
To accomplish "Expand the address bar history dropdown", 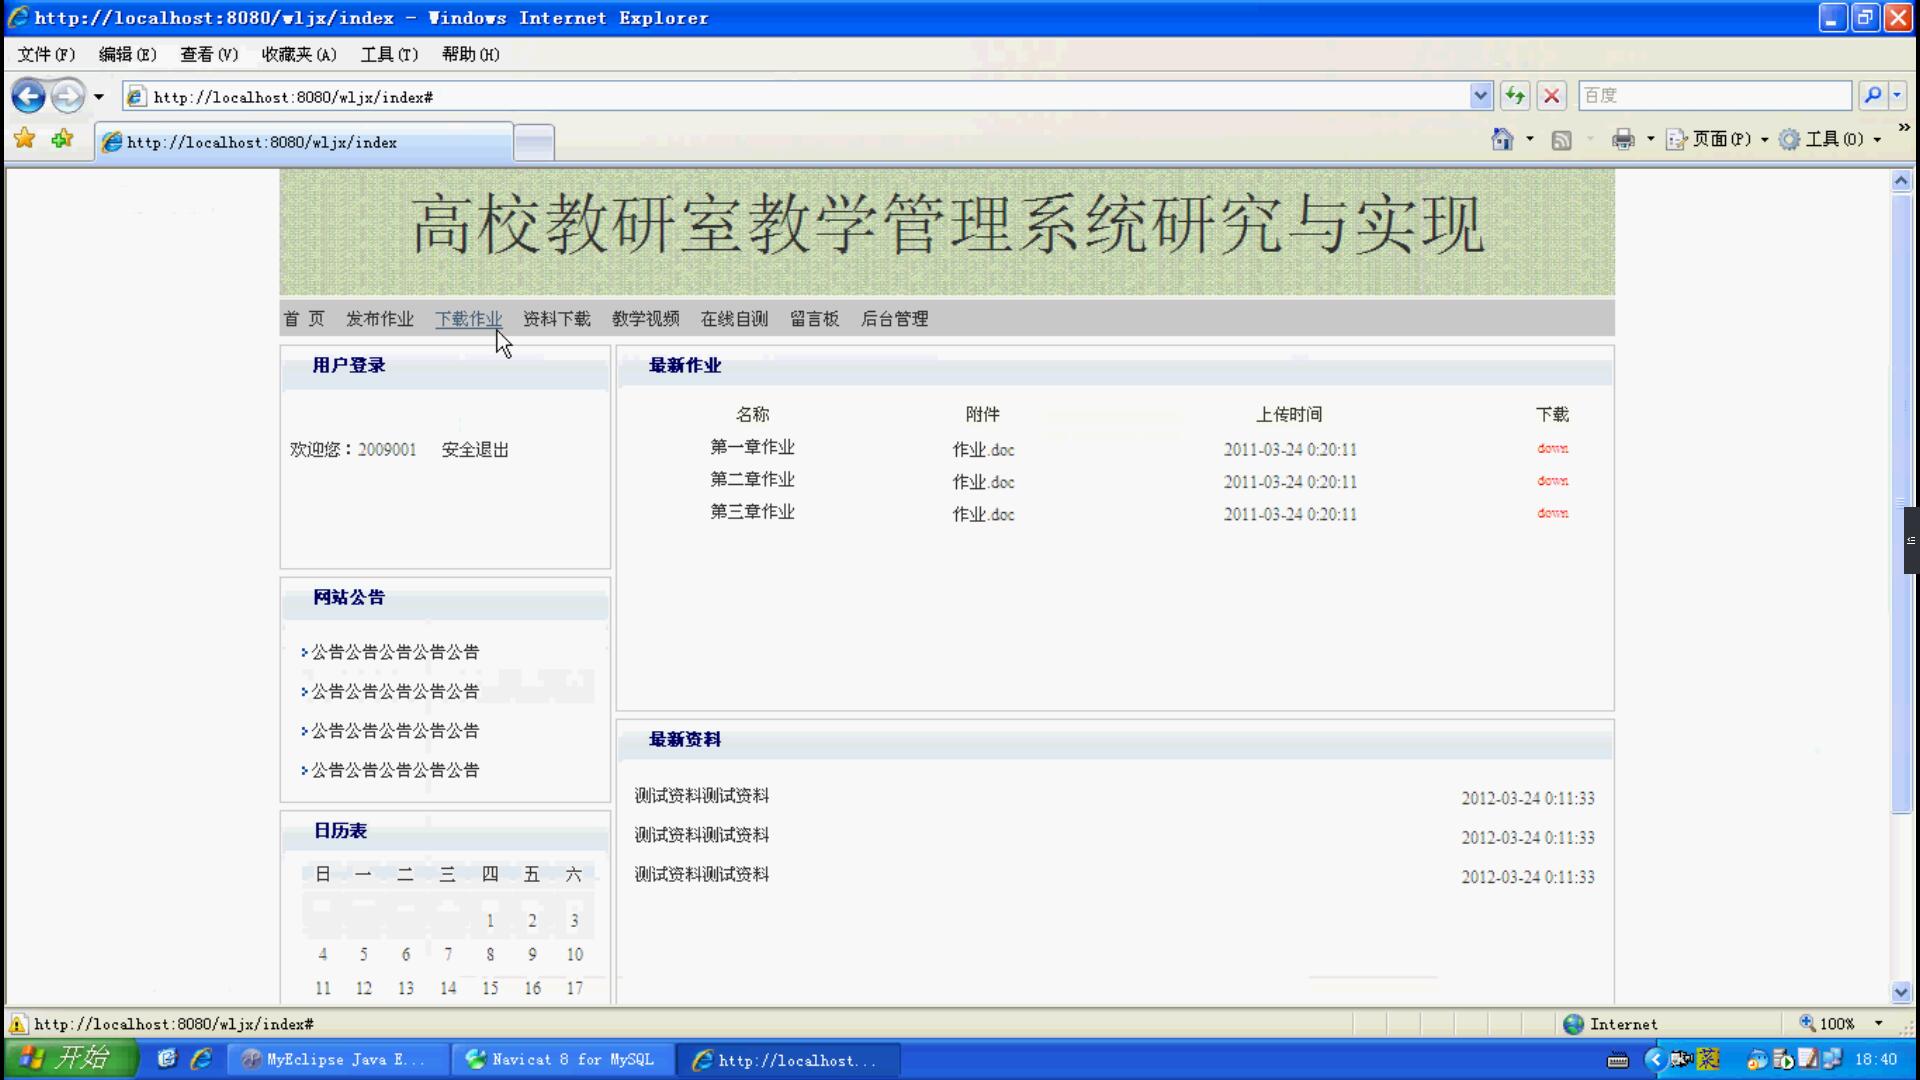I will pos(1481,96).
